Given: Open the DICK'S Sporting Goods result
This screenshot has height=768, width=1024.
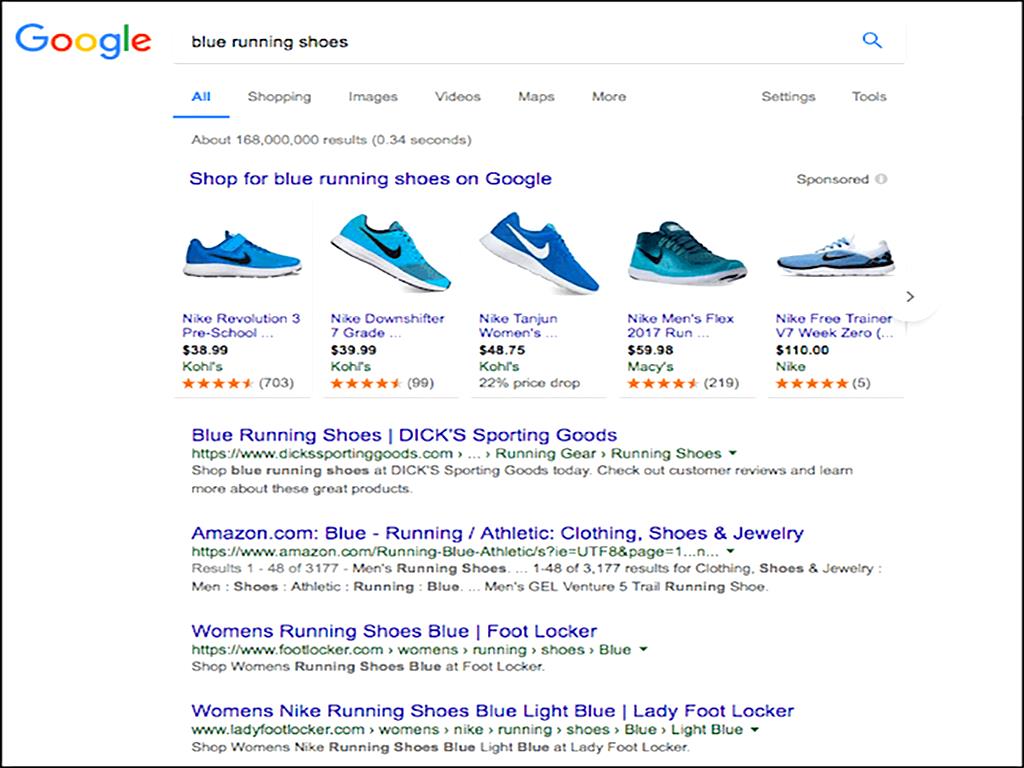Looking at the screenshot, I should click(407, 434).
